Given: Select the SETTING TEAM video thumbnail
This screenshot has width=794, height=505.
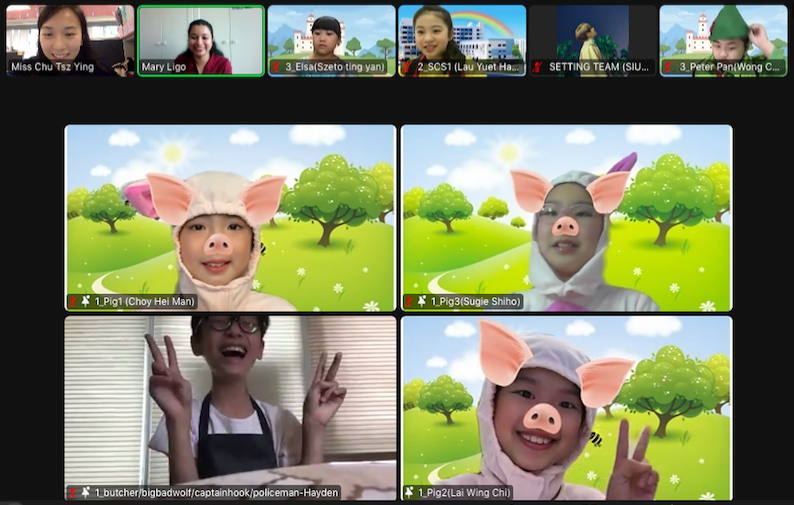Looking at the screenshot, I should 593,41.
